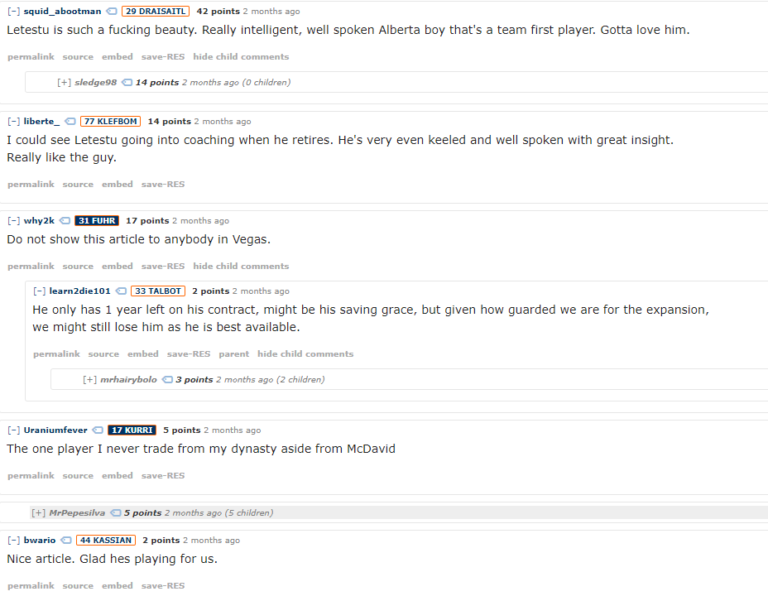Collapse why2k's comment thread
The width and height of the screenshot is (768, 601).
14,221
